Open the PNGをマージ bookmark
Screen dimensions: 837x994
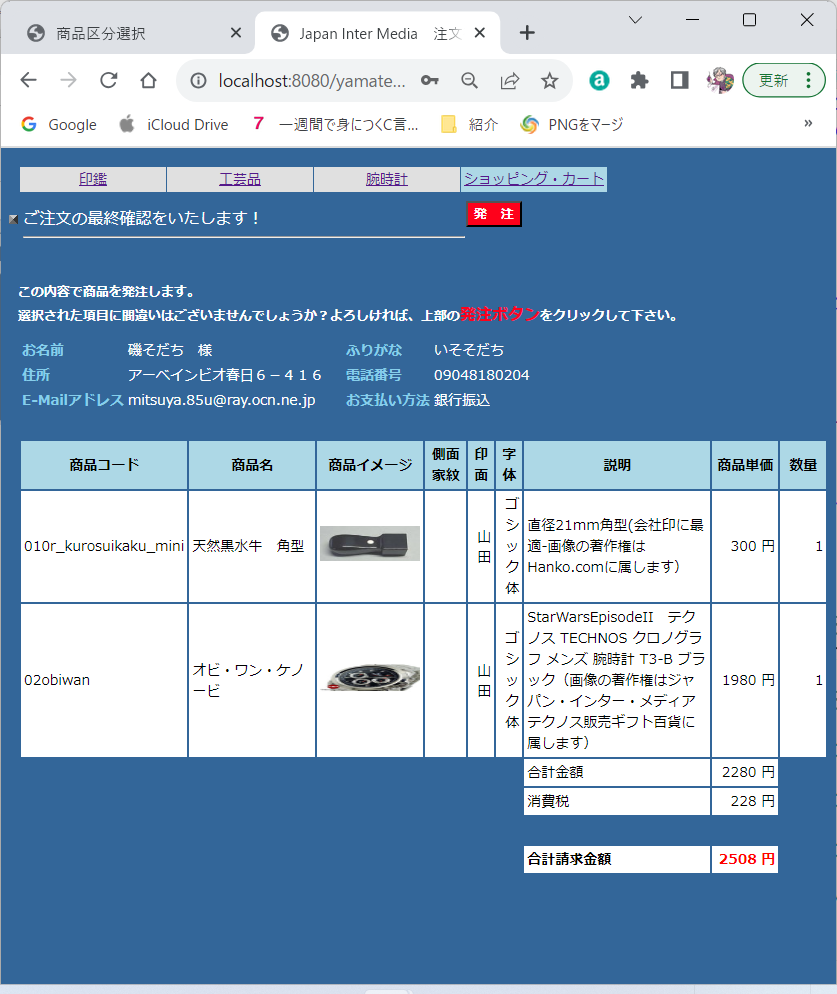[572, 124]
